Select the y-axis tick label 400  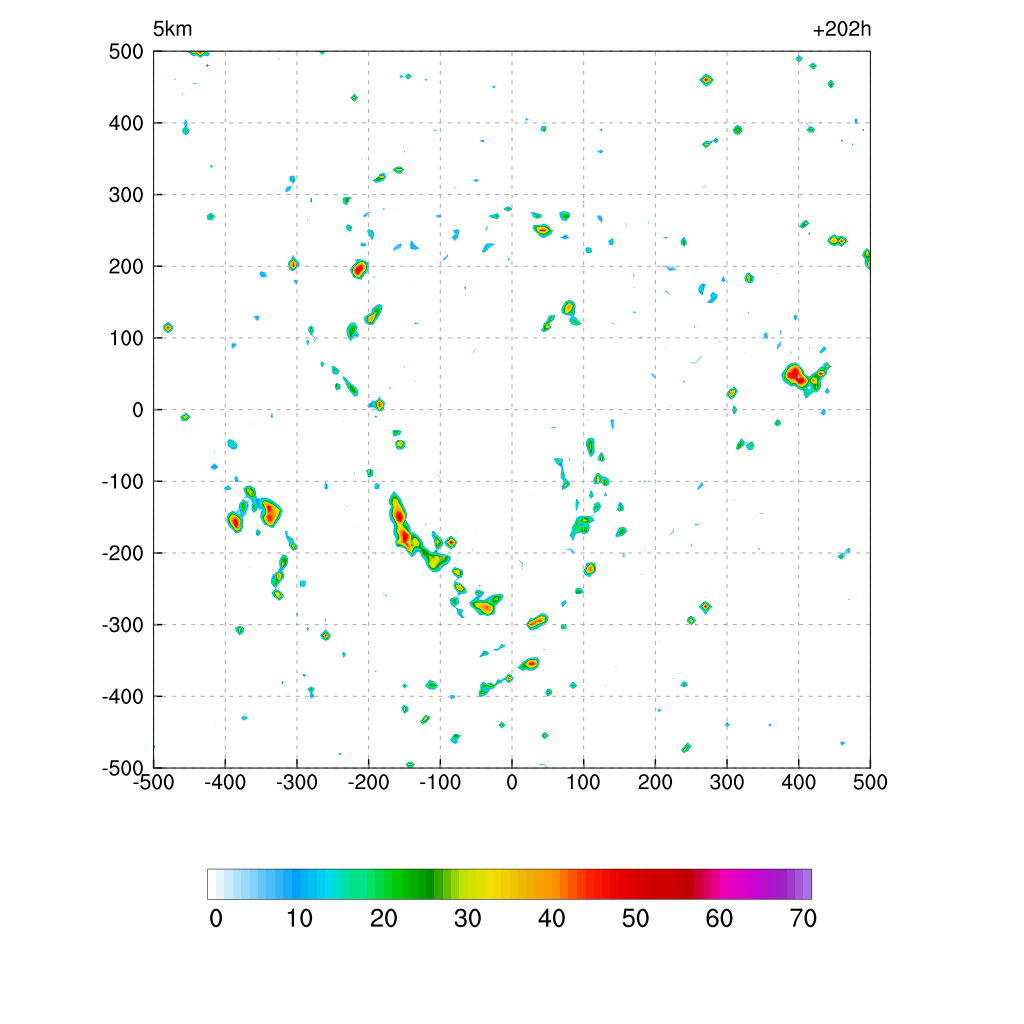(x=126, y=123)
